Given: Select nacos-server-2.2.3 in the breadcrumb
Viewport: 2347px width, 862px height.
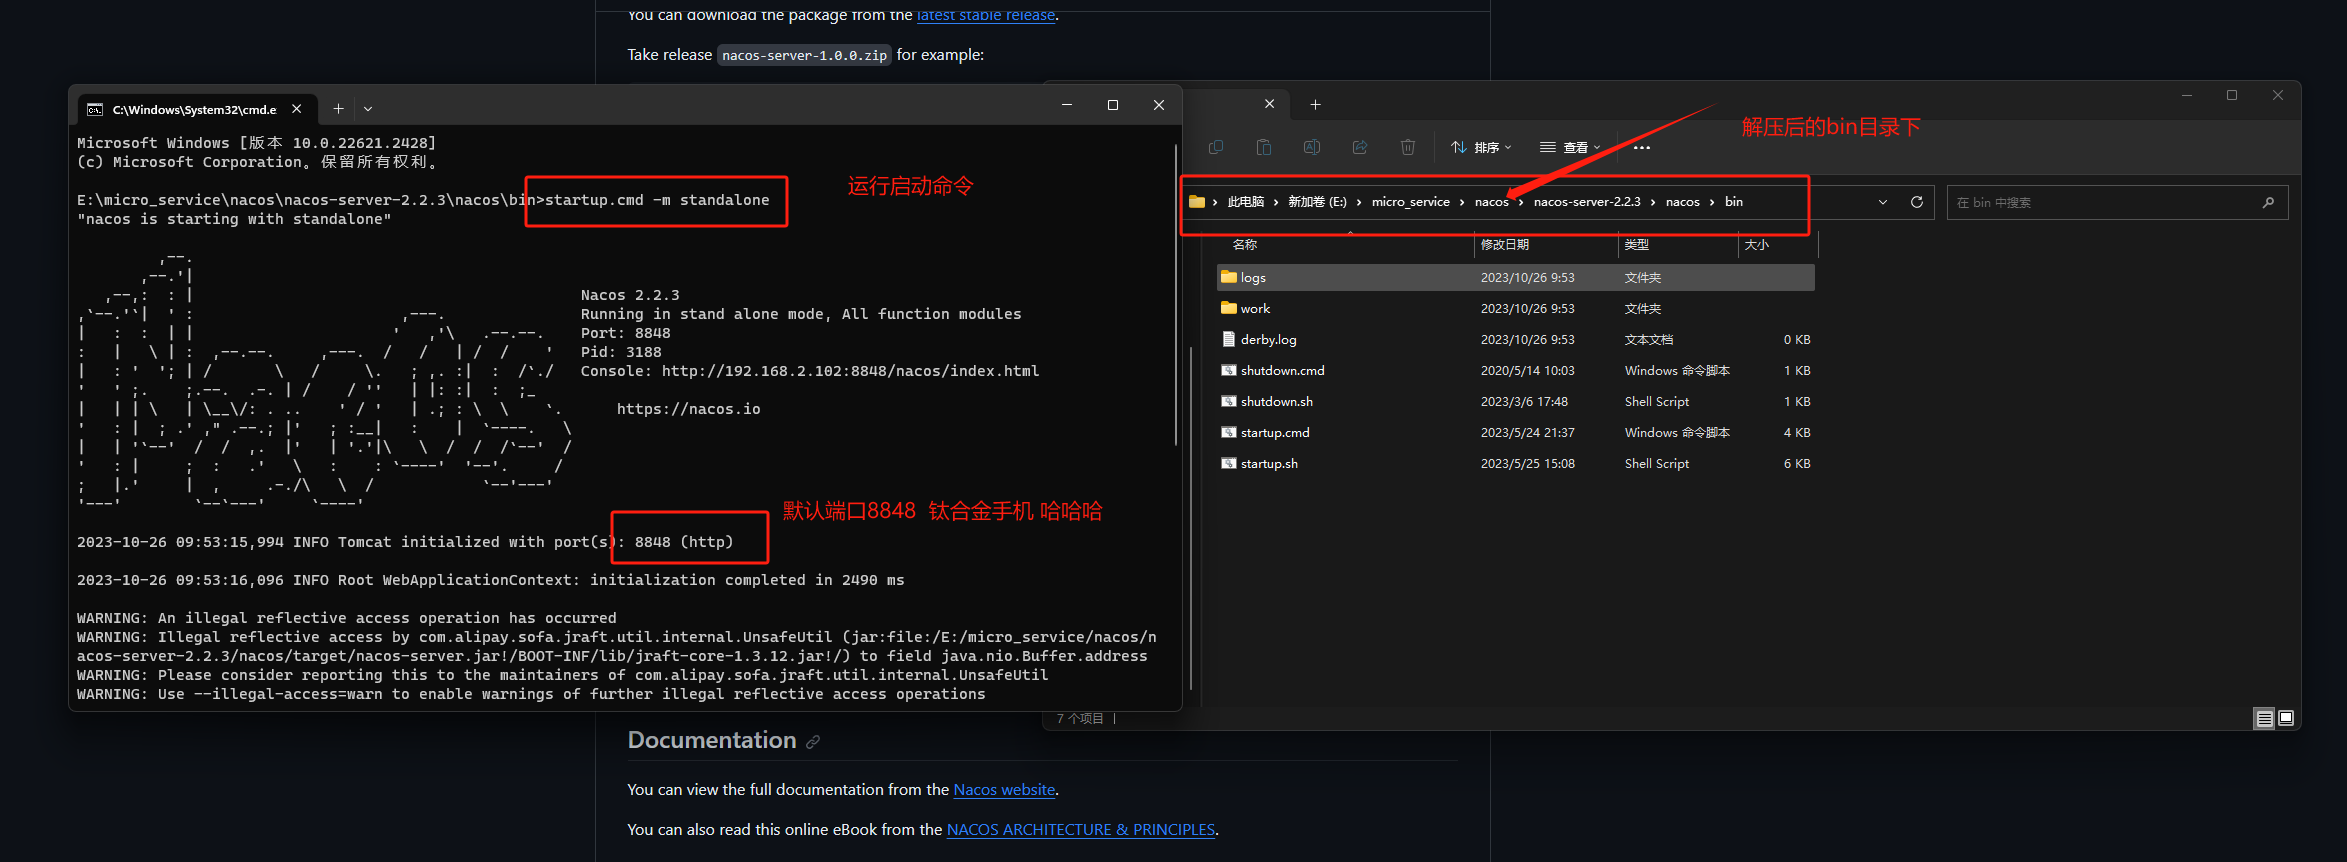Looking at the screenshot, I should pyautogui.click(x=1587, y=202).
